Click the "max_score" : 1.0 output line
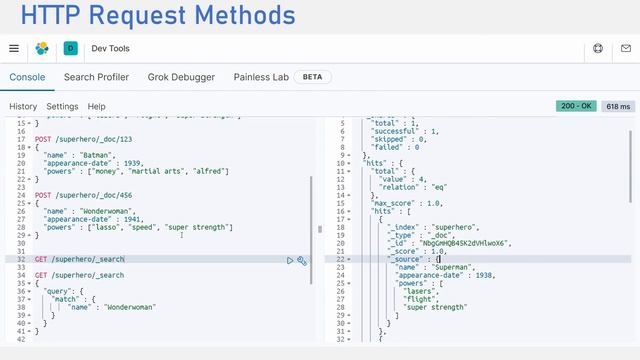Viewport: 640px width, 360px height. pyautogui.click(x=407, y=203)
